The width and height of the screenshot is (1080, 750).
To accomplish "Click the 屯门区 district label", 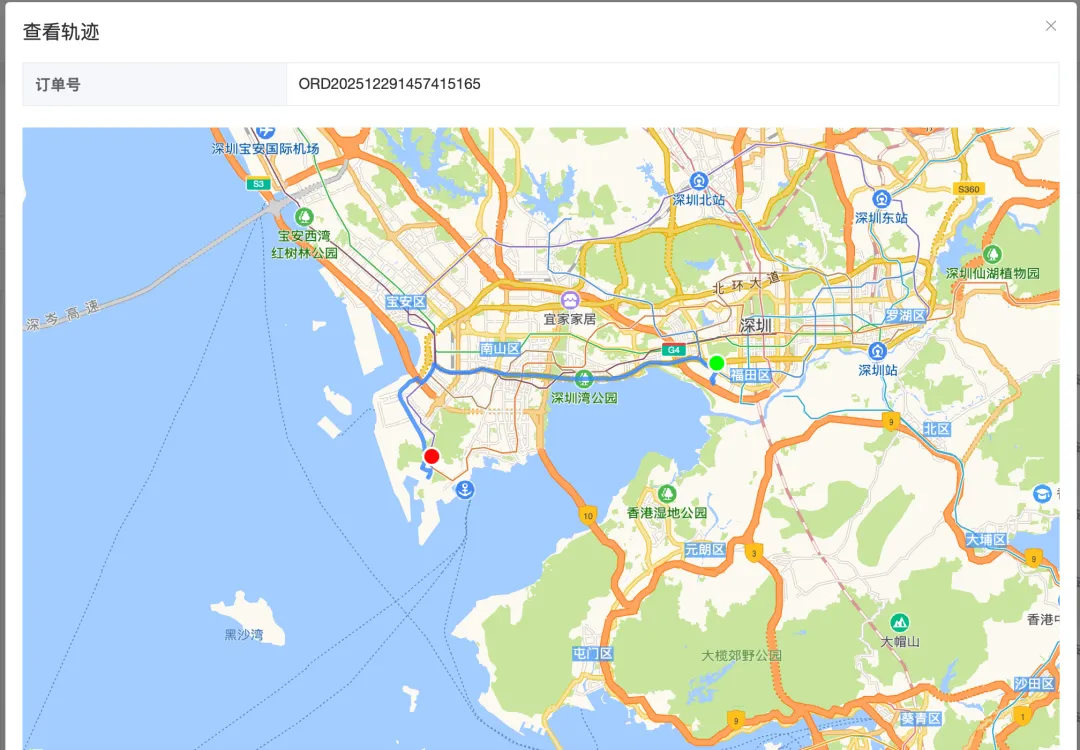I will tap(592, 654).
